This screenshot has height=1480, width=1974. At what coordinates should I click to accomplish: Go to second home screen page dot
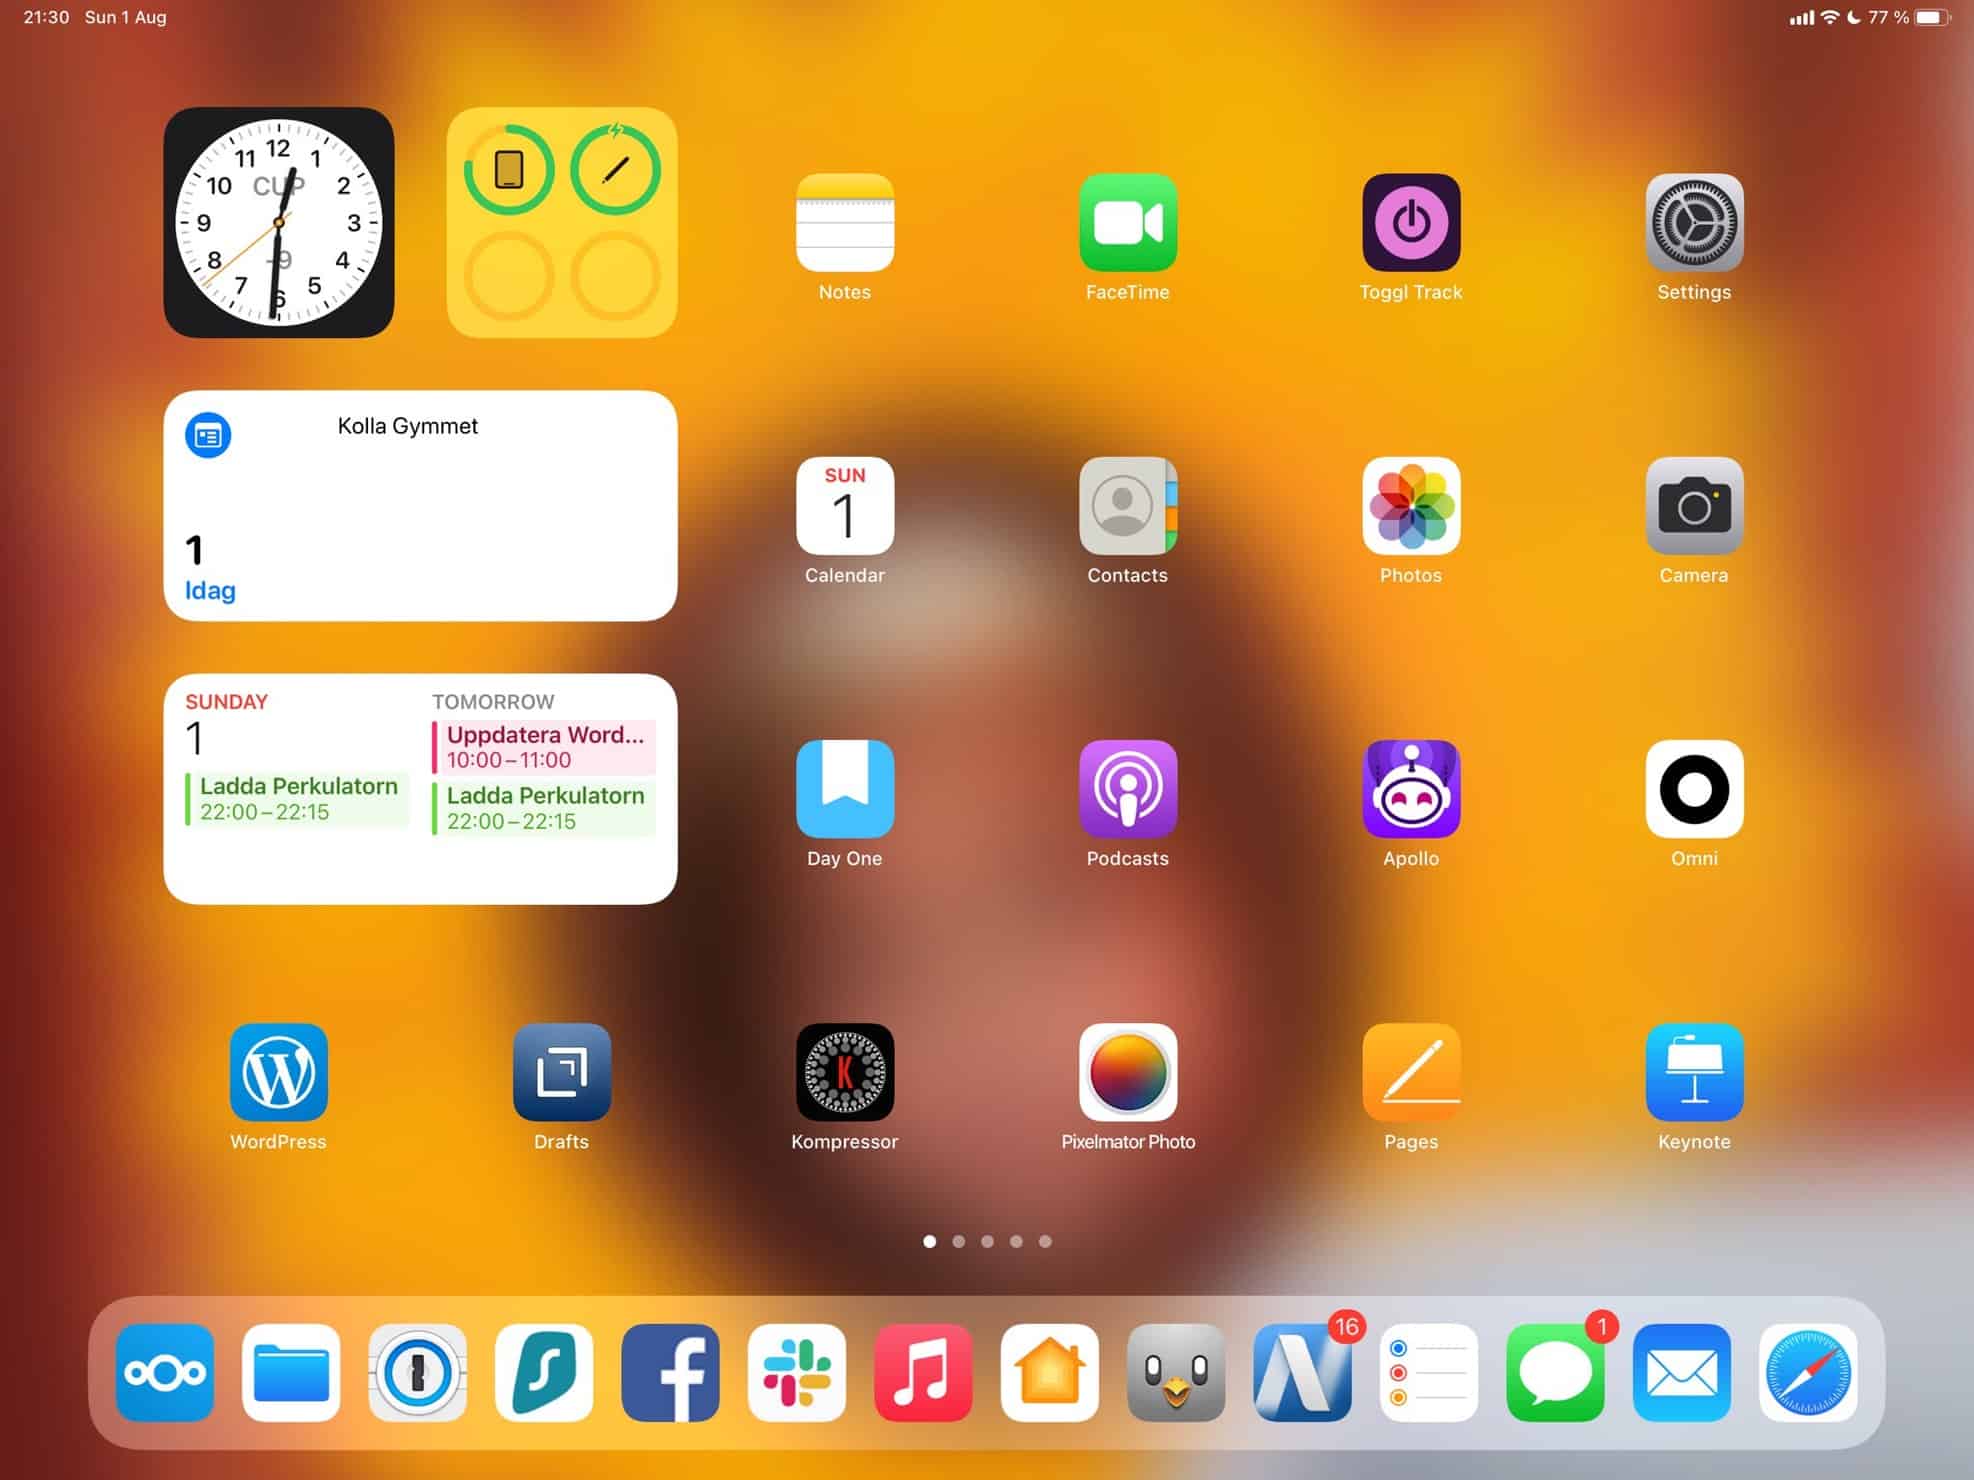(x=959, y=1241)
